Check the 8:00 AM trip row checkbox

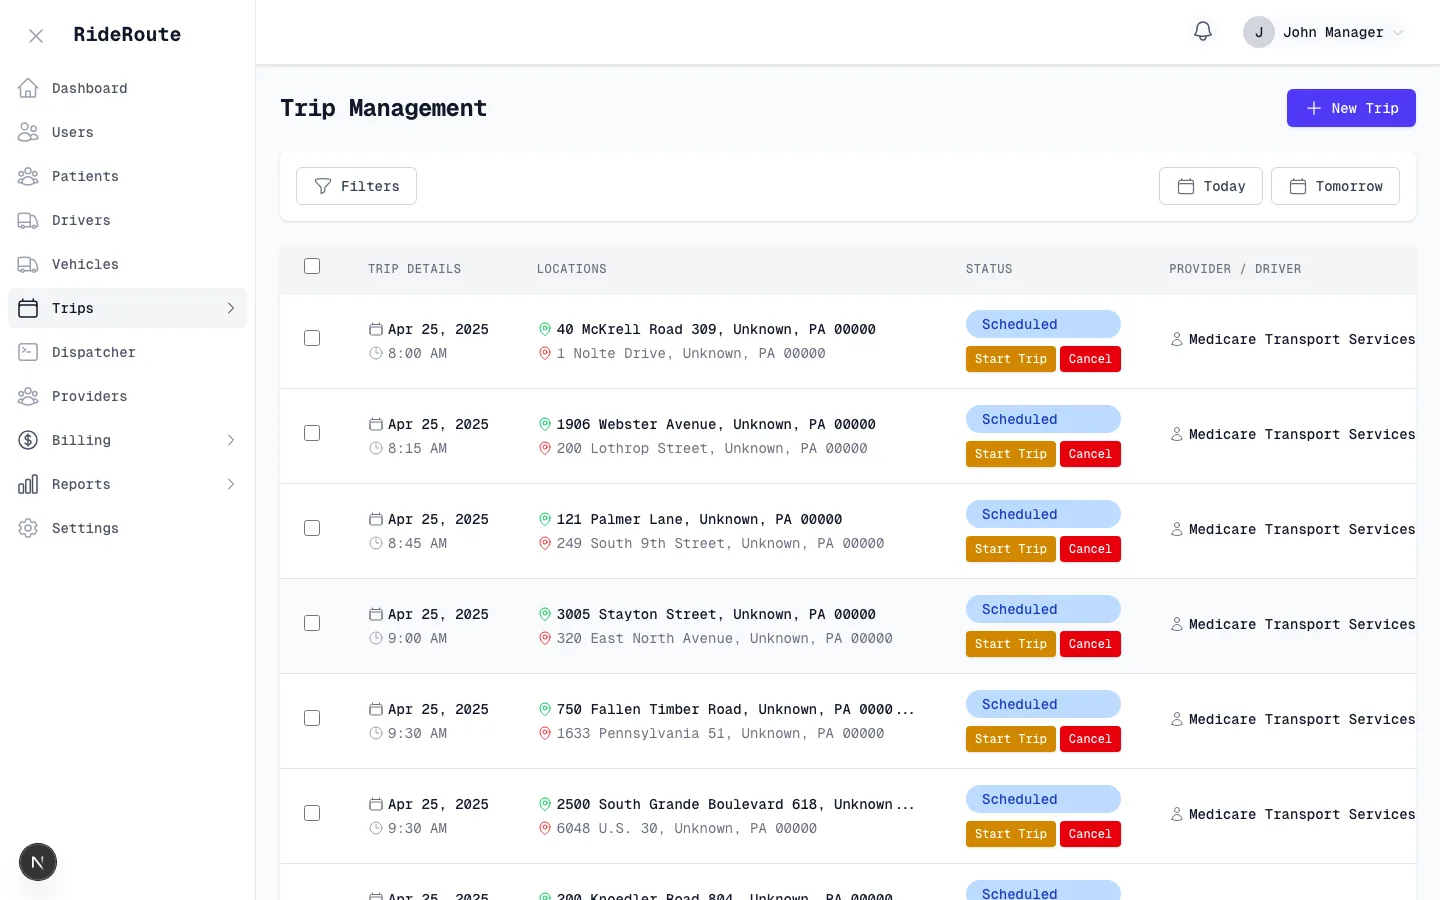312,338
